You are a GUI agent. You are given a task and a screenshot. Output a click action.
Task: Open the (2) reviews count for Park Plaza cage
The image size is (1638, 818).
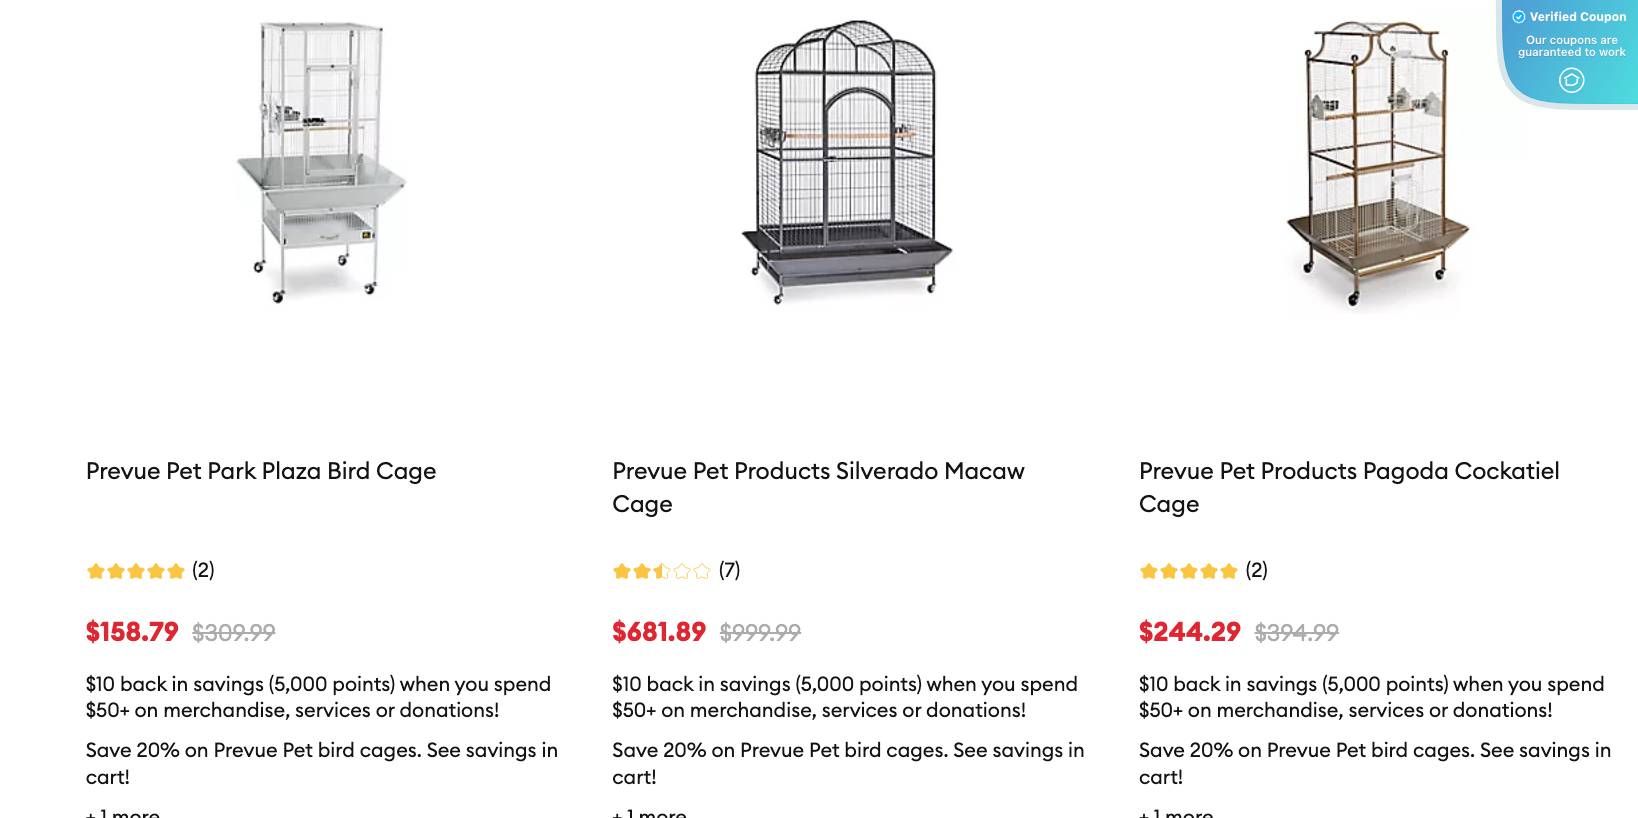[x=203, y=570]
